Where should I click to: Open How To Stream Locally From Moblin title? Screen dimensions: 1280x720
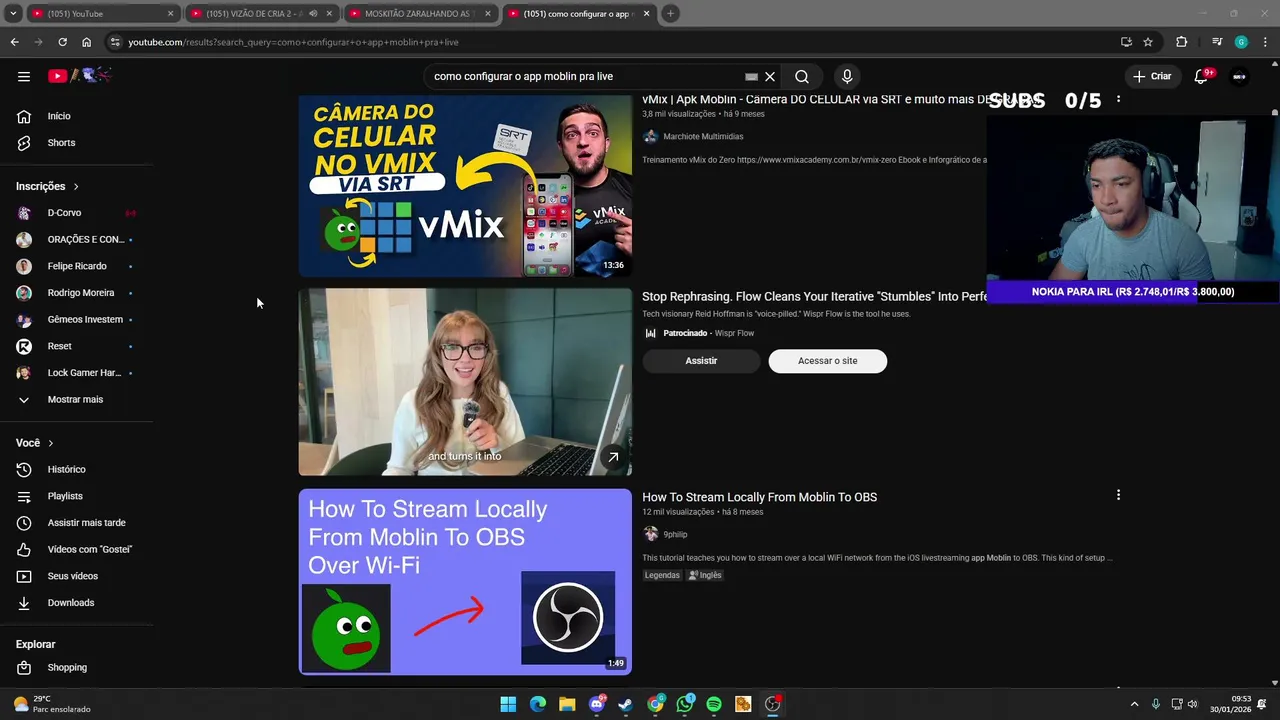(759, 497)
